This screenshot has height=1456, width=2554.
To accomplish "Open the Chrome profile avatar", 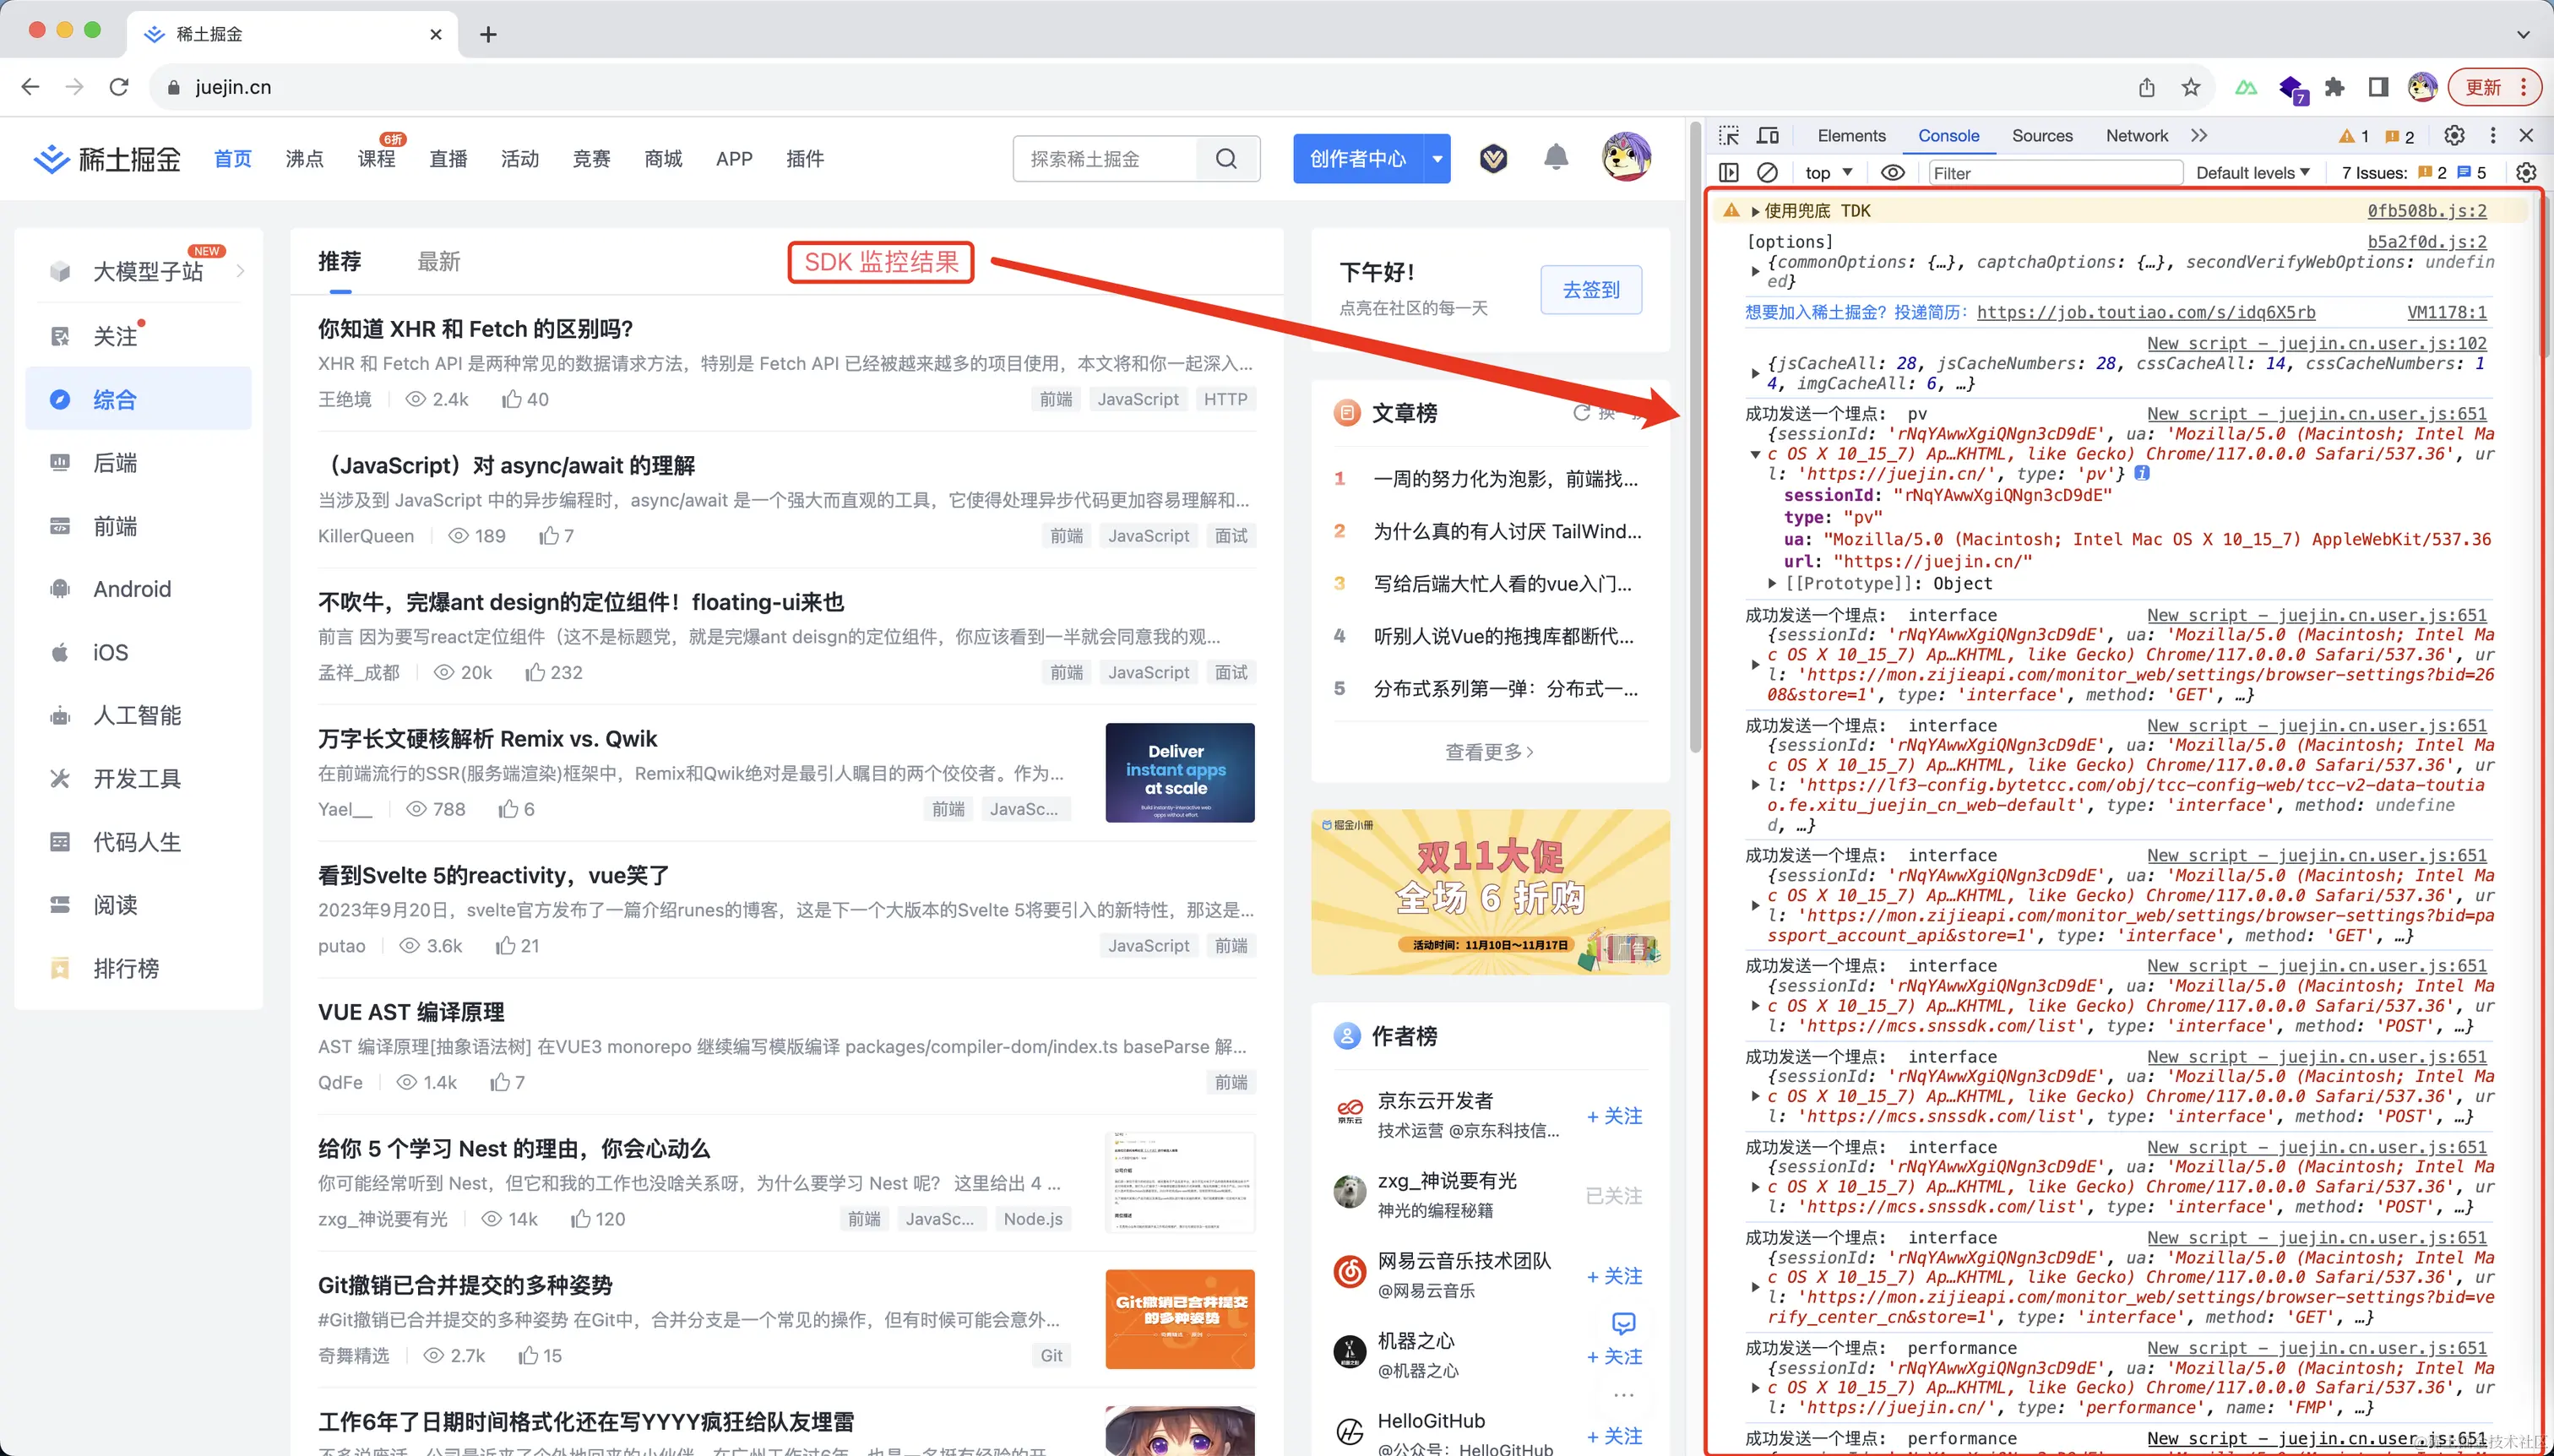I will [2422, 87].
